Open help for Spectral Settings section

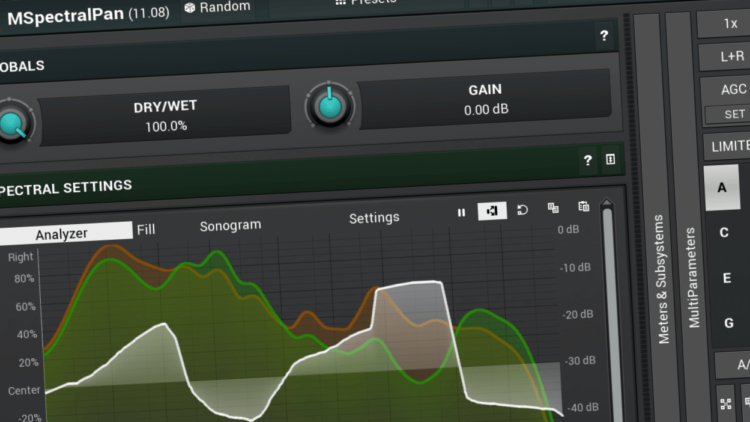click(x=588, y=160)
